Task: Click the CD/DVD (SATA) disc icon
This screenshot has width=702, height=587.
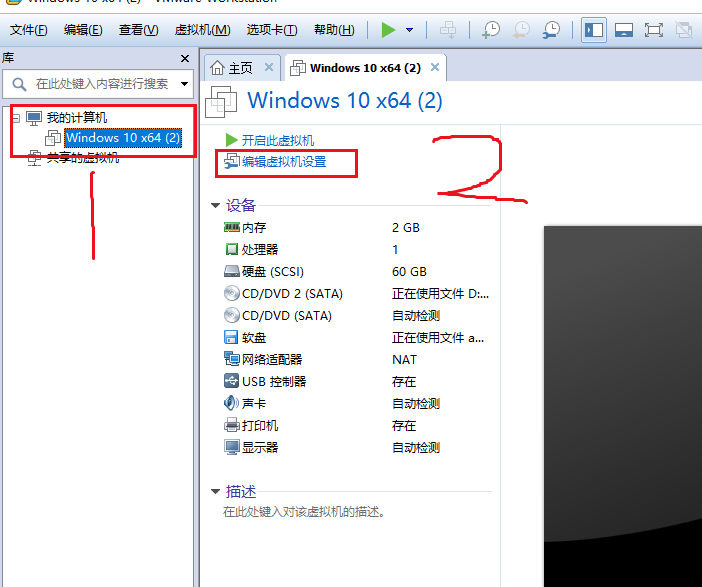Action: click(x=231, y=315)
